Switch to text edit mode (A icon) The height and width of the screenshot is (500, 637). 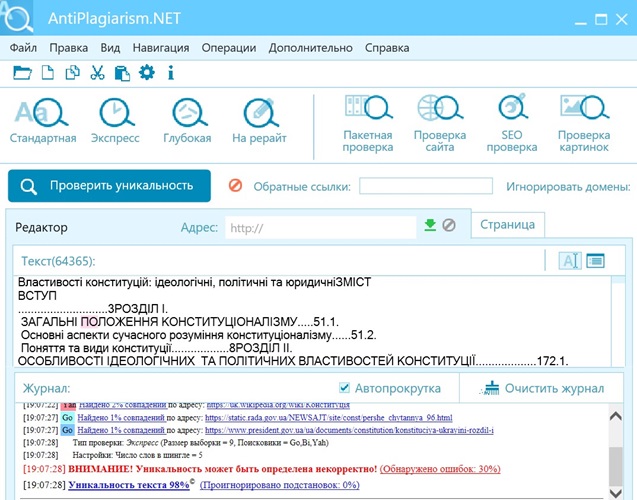pos(570,260)
